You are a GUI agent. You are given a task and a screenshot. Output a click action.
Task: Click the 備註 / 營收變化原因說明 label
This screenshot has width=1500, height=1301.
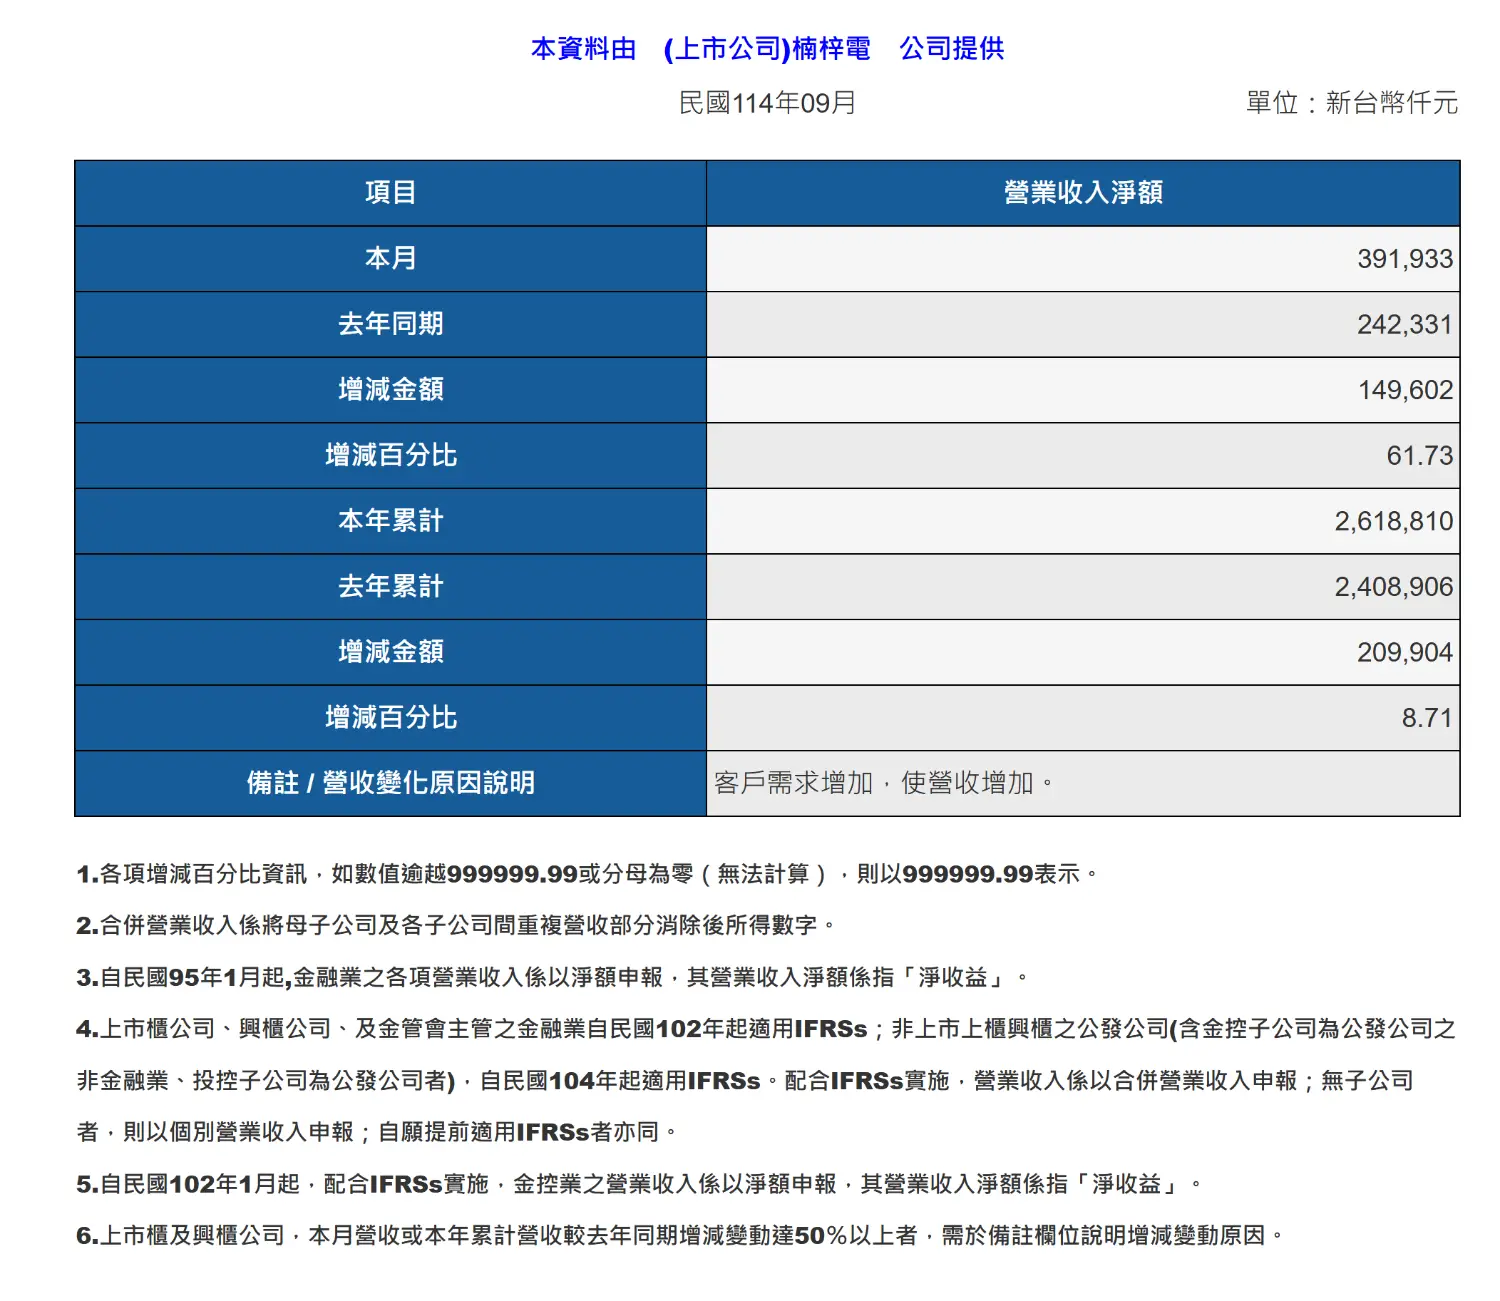[x=390, y=783]
